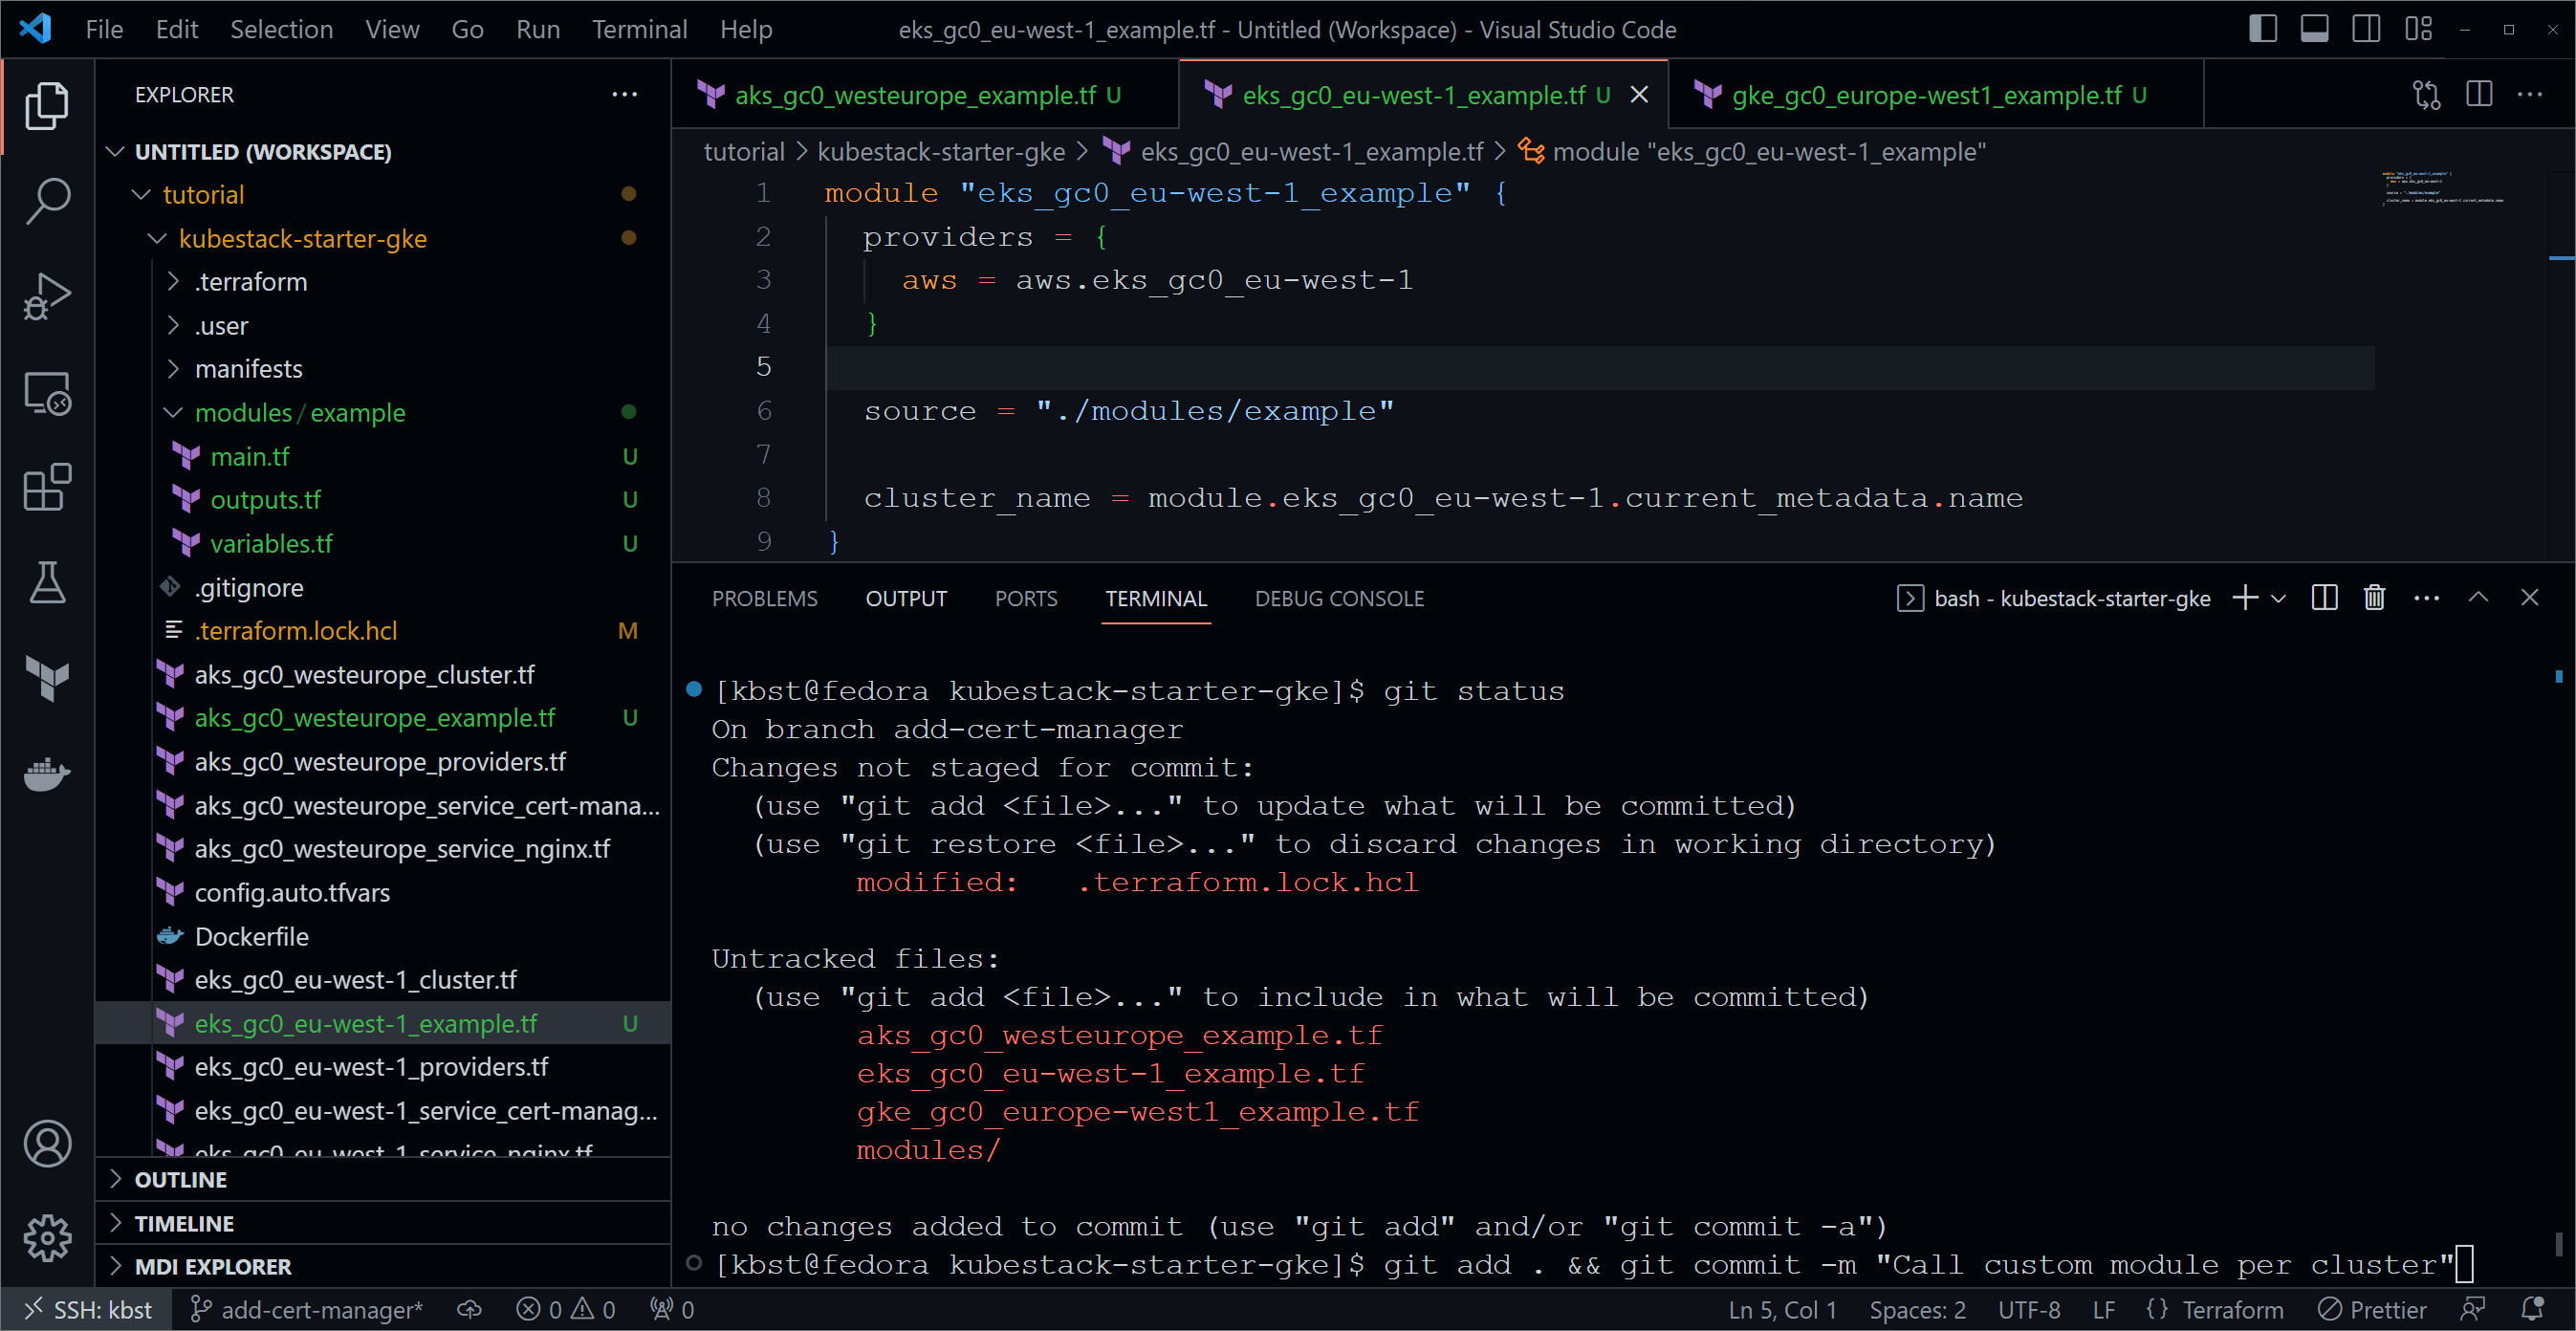The width and height of the screenshot is (2576, 1331).
Task: Toggle the secondary side bar
Action: point(2367,28)
